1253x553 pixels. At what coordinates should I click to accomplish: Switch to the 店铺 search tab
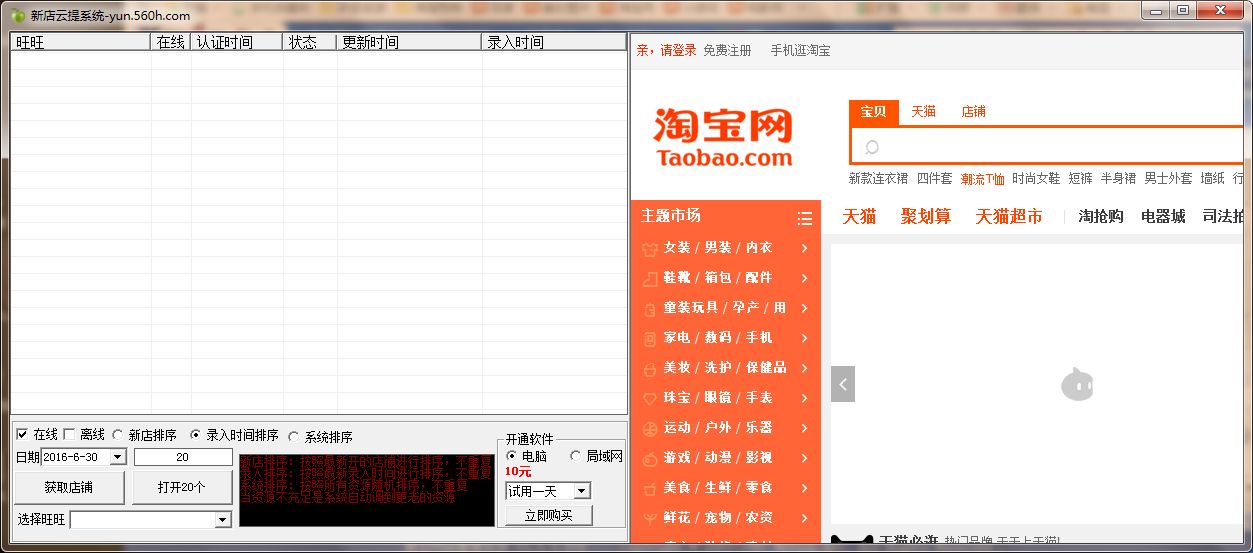click(973, 112)
